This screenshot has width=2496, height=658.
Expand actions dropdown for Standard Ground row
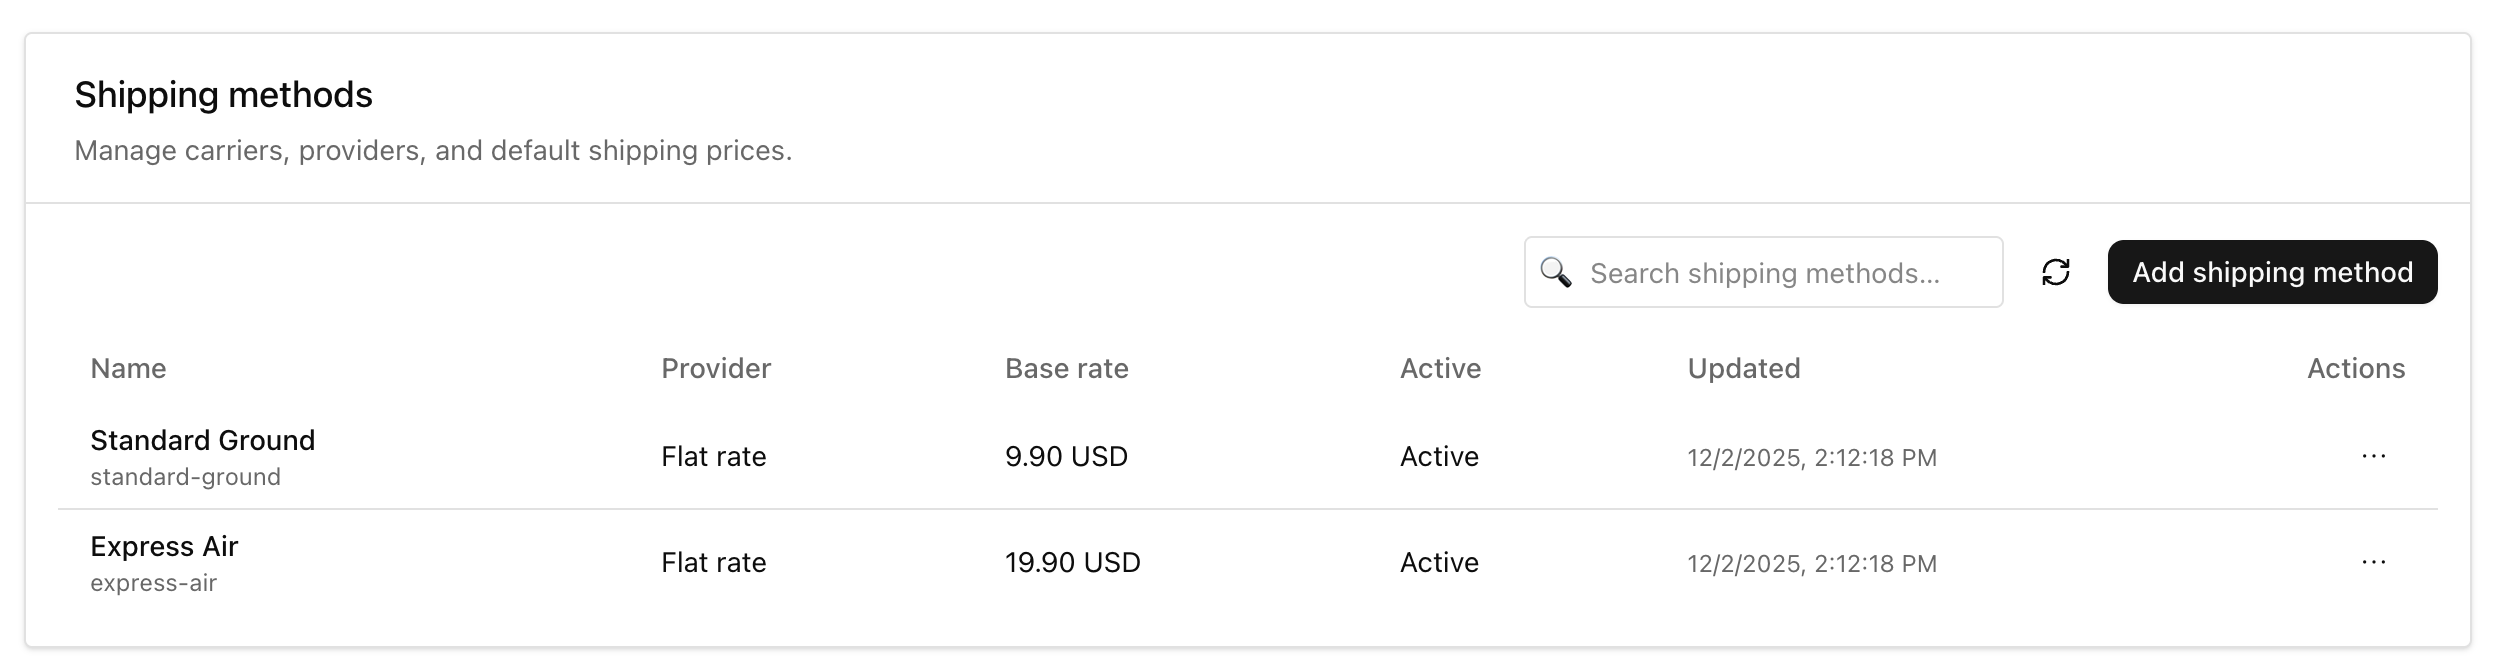coord(2372,457)
